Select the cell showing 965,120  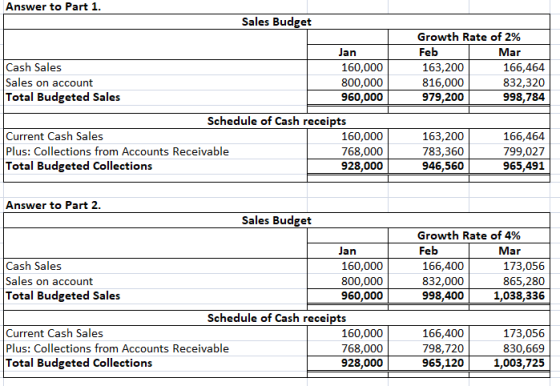429,363
